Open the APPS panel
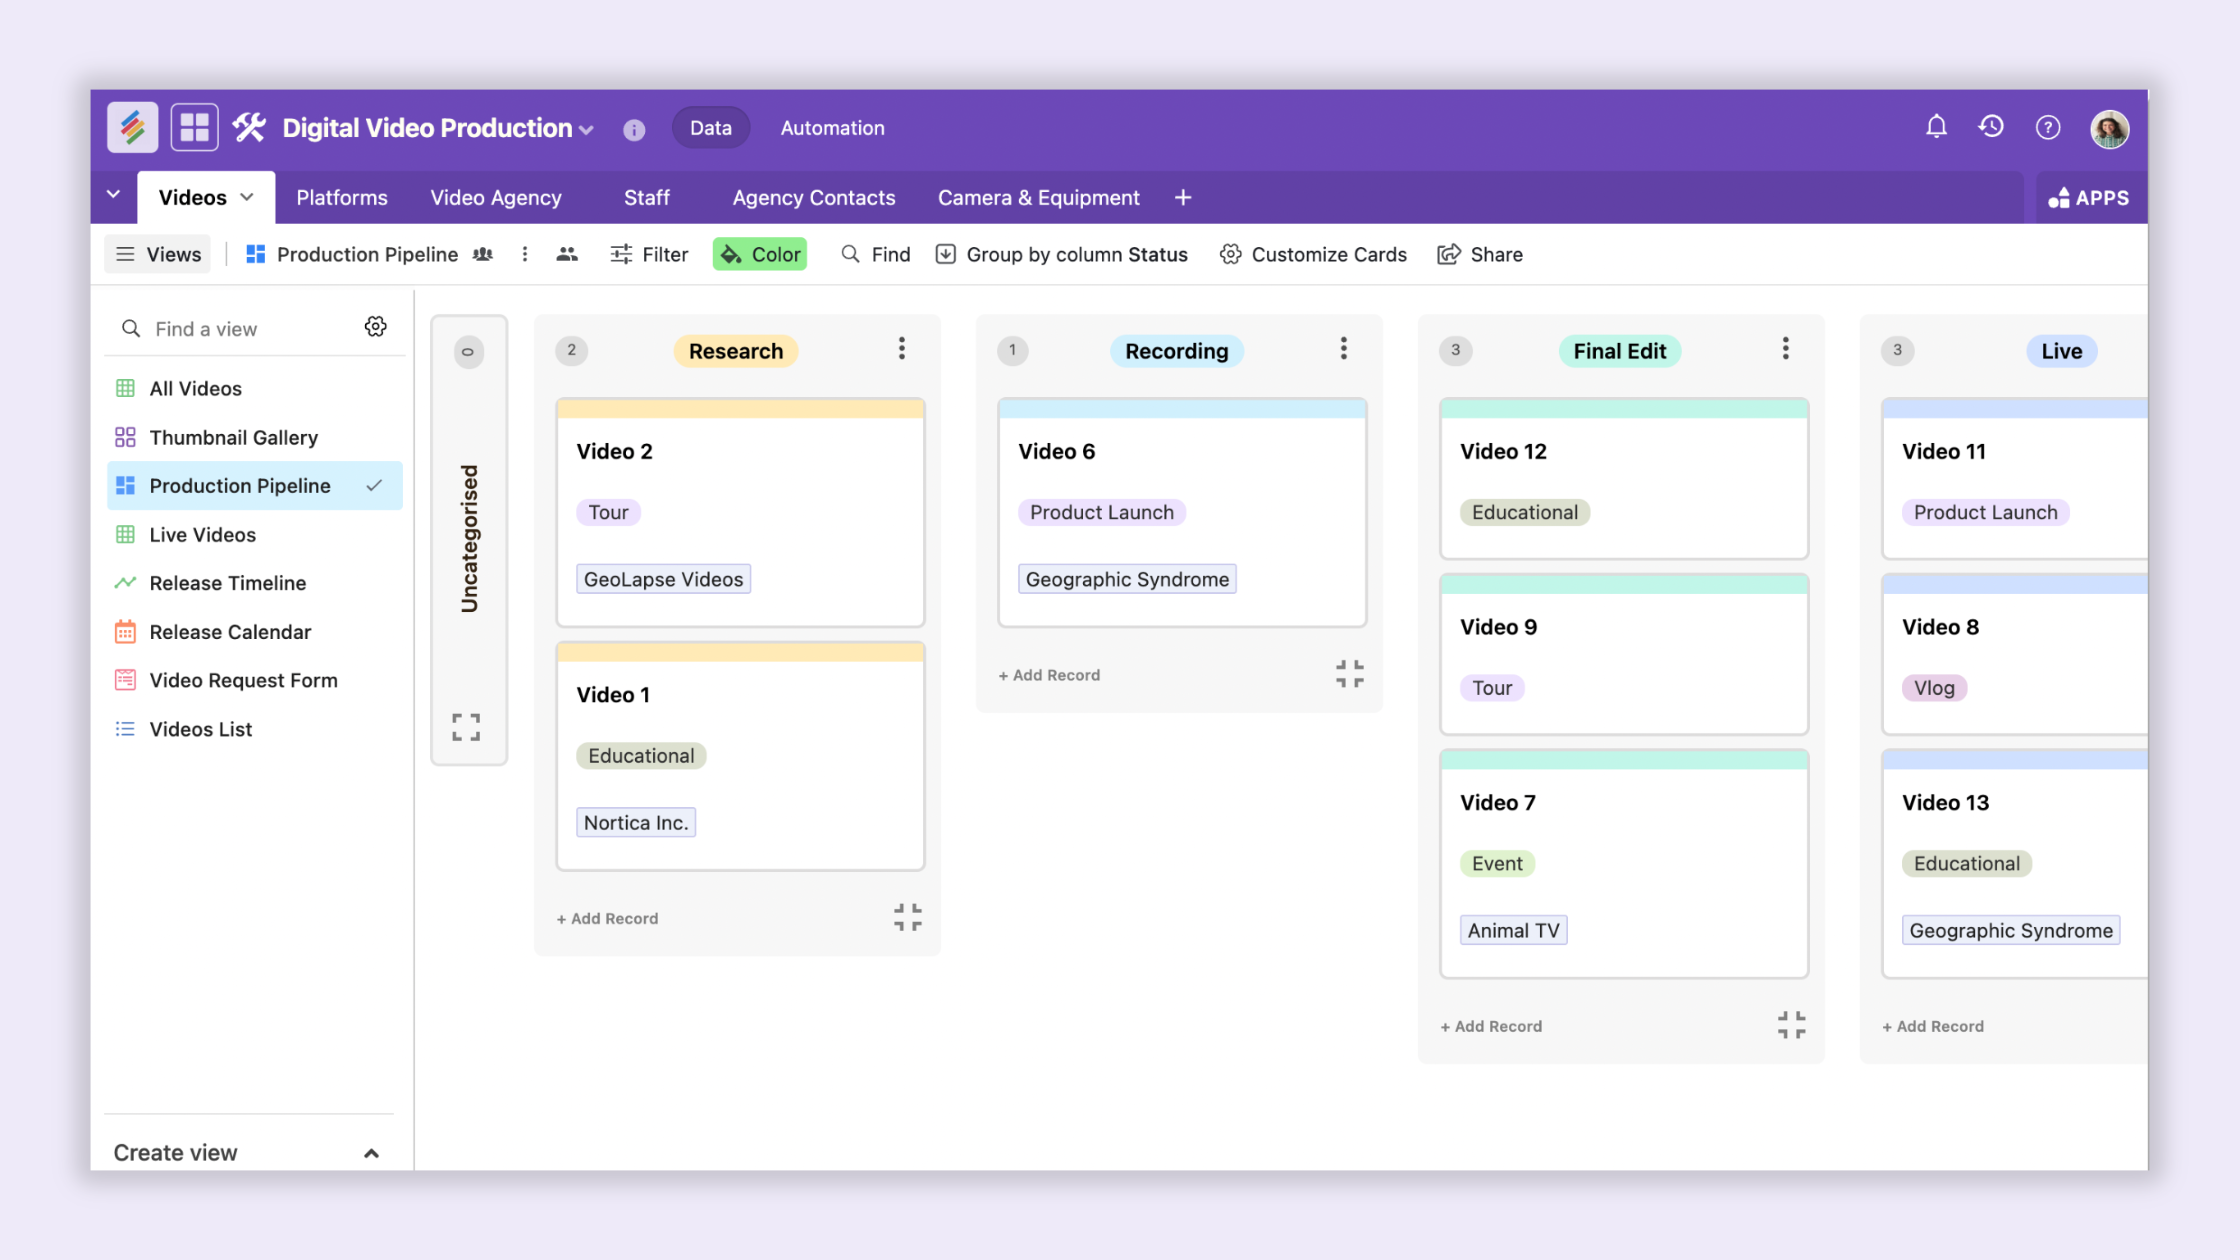The width and height of the screenshot is (2240, 1260). coord(2088,198)
